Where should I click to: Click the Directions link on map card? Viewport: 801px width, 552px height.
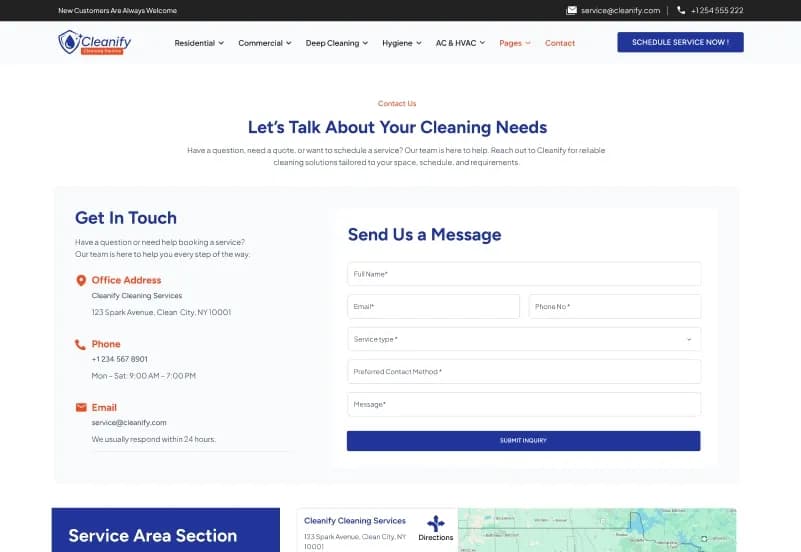[436, 538]
